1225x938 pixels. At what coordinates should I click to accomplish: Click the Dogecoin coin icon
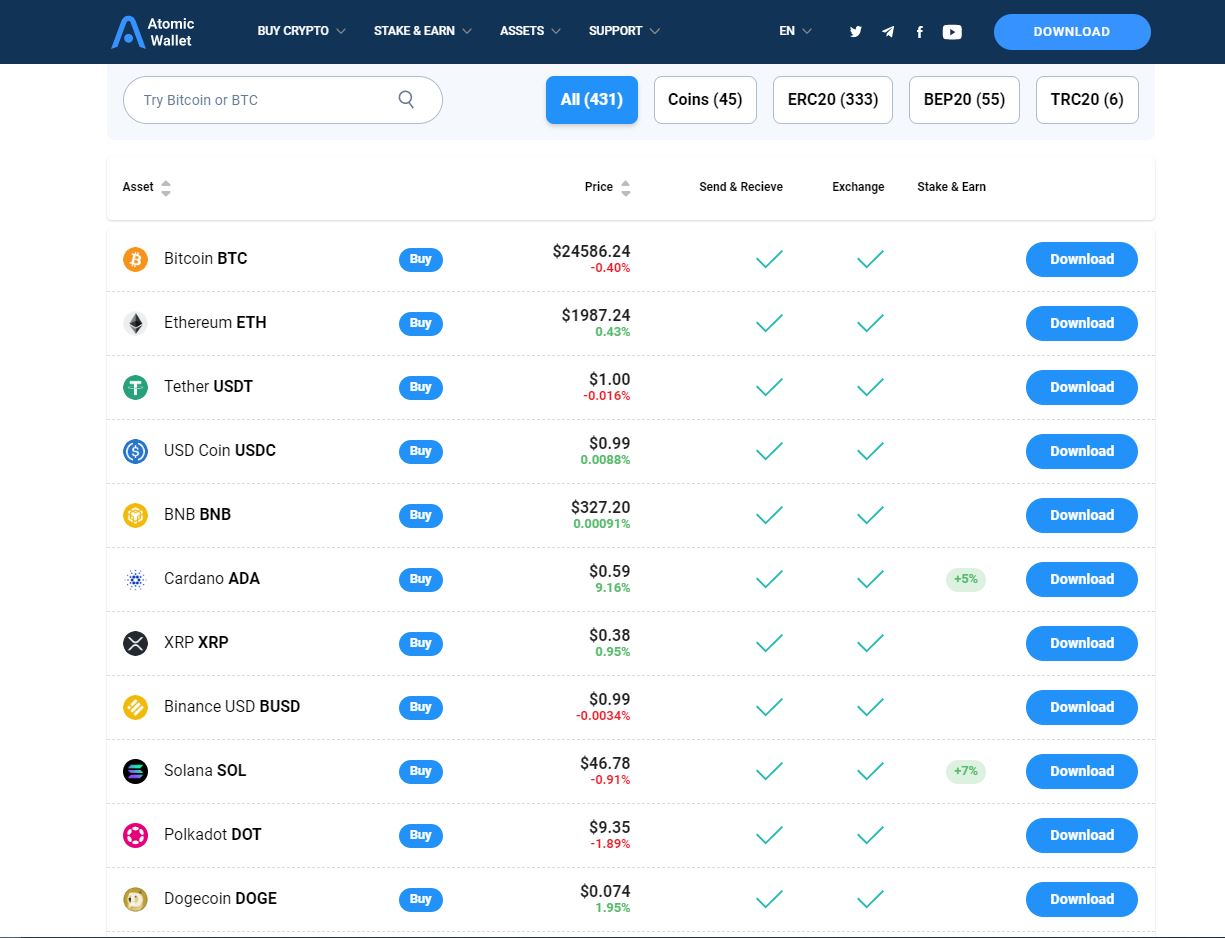[135, 899]
